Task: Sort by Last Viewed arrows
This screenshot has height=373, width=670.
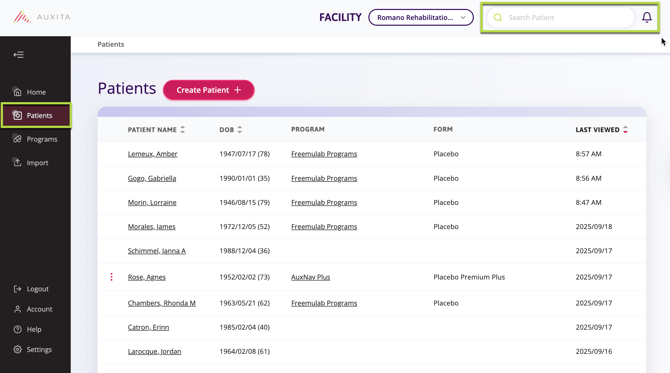Action: [625, 129]
